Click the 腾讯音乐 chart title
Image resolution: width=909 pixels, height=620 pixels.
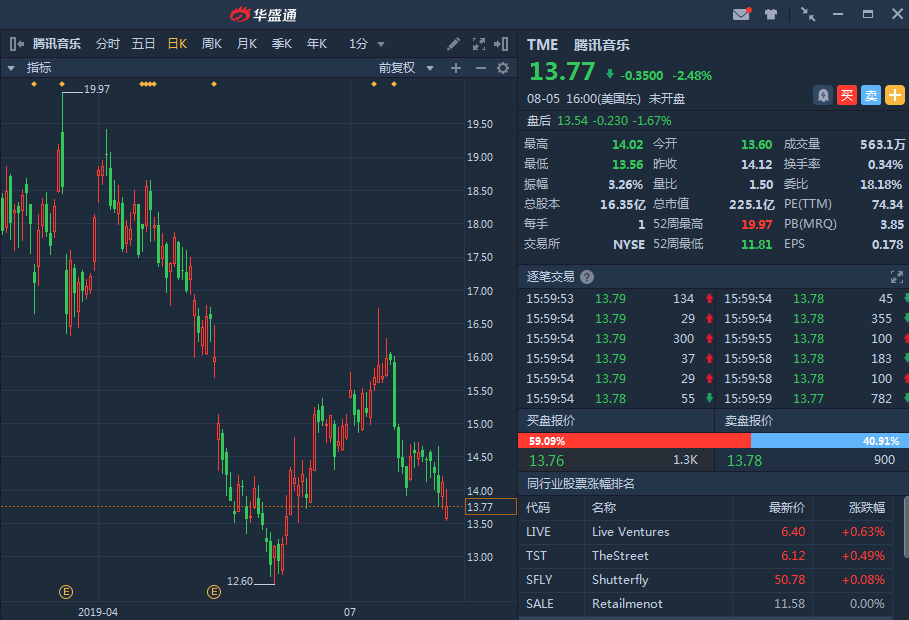click(x=56, y=44)
